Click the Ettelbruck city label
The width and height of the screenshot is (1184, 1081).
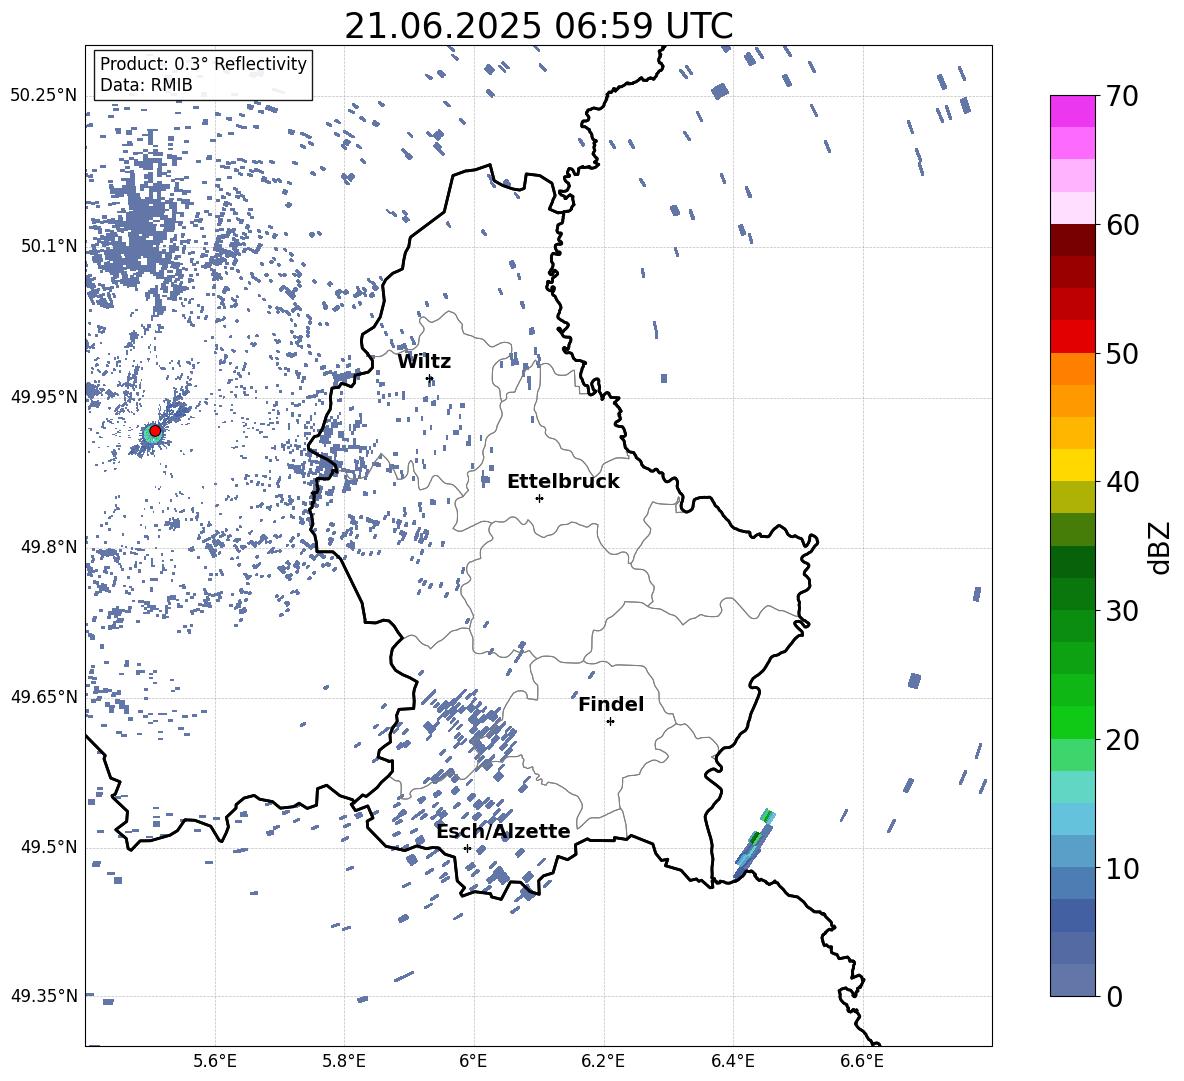click(563, 482)
